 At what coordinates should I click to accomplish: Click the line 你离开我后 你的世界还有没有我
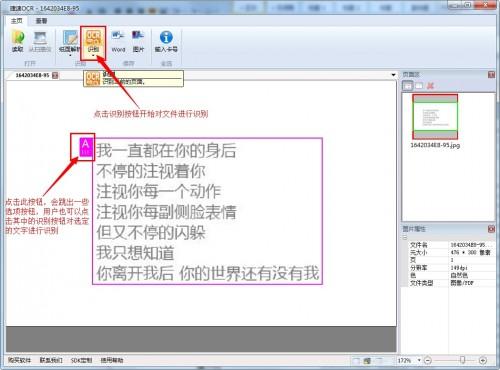(x=208, y=273)
